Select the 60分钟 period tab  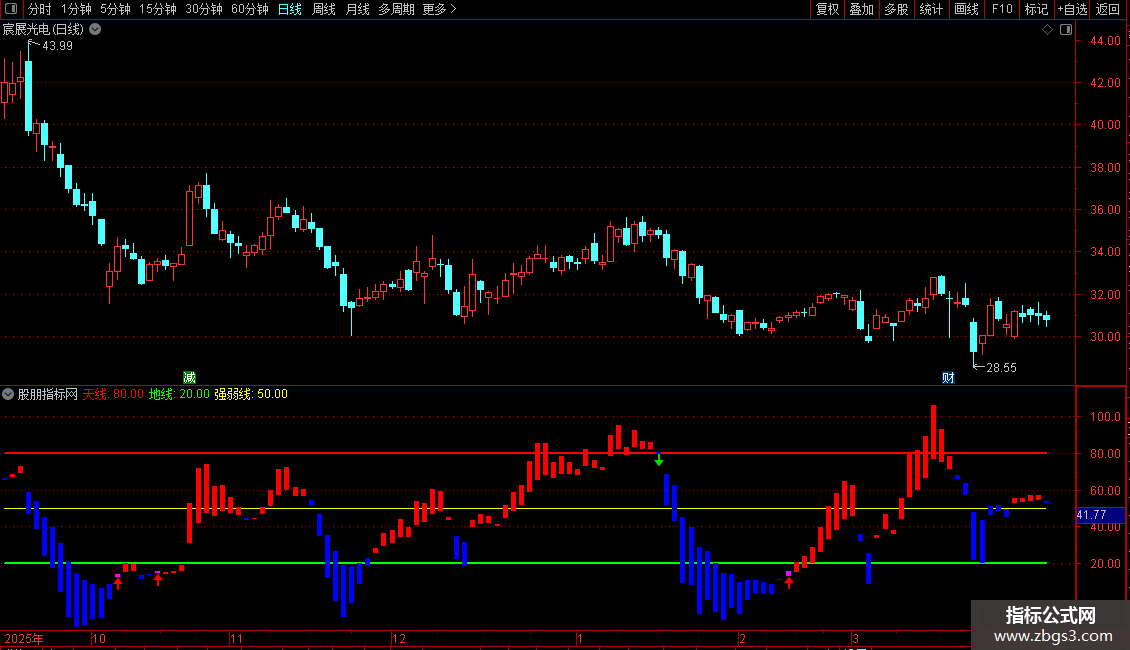point(250,9)
